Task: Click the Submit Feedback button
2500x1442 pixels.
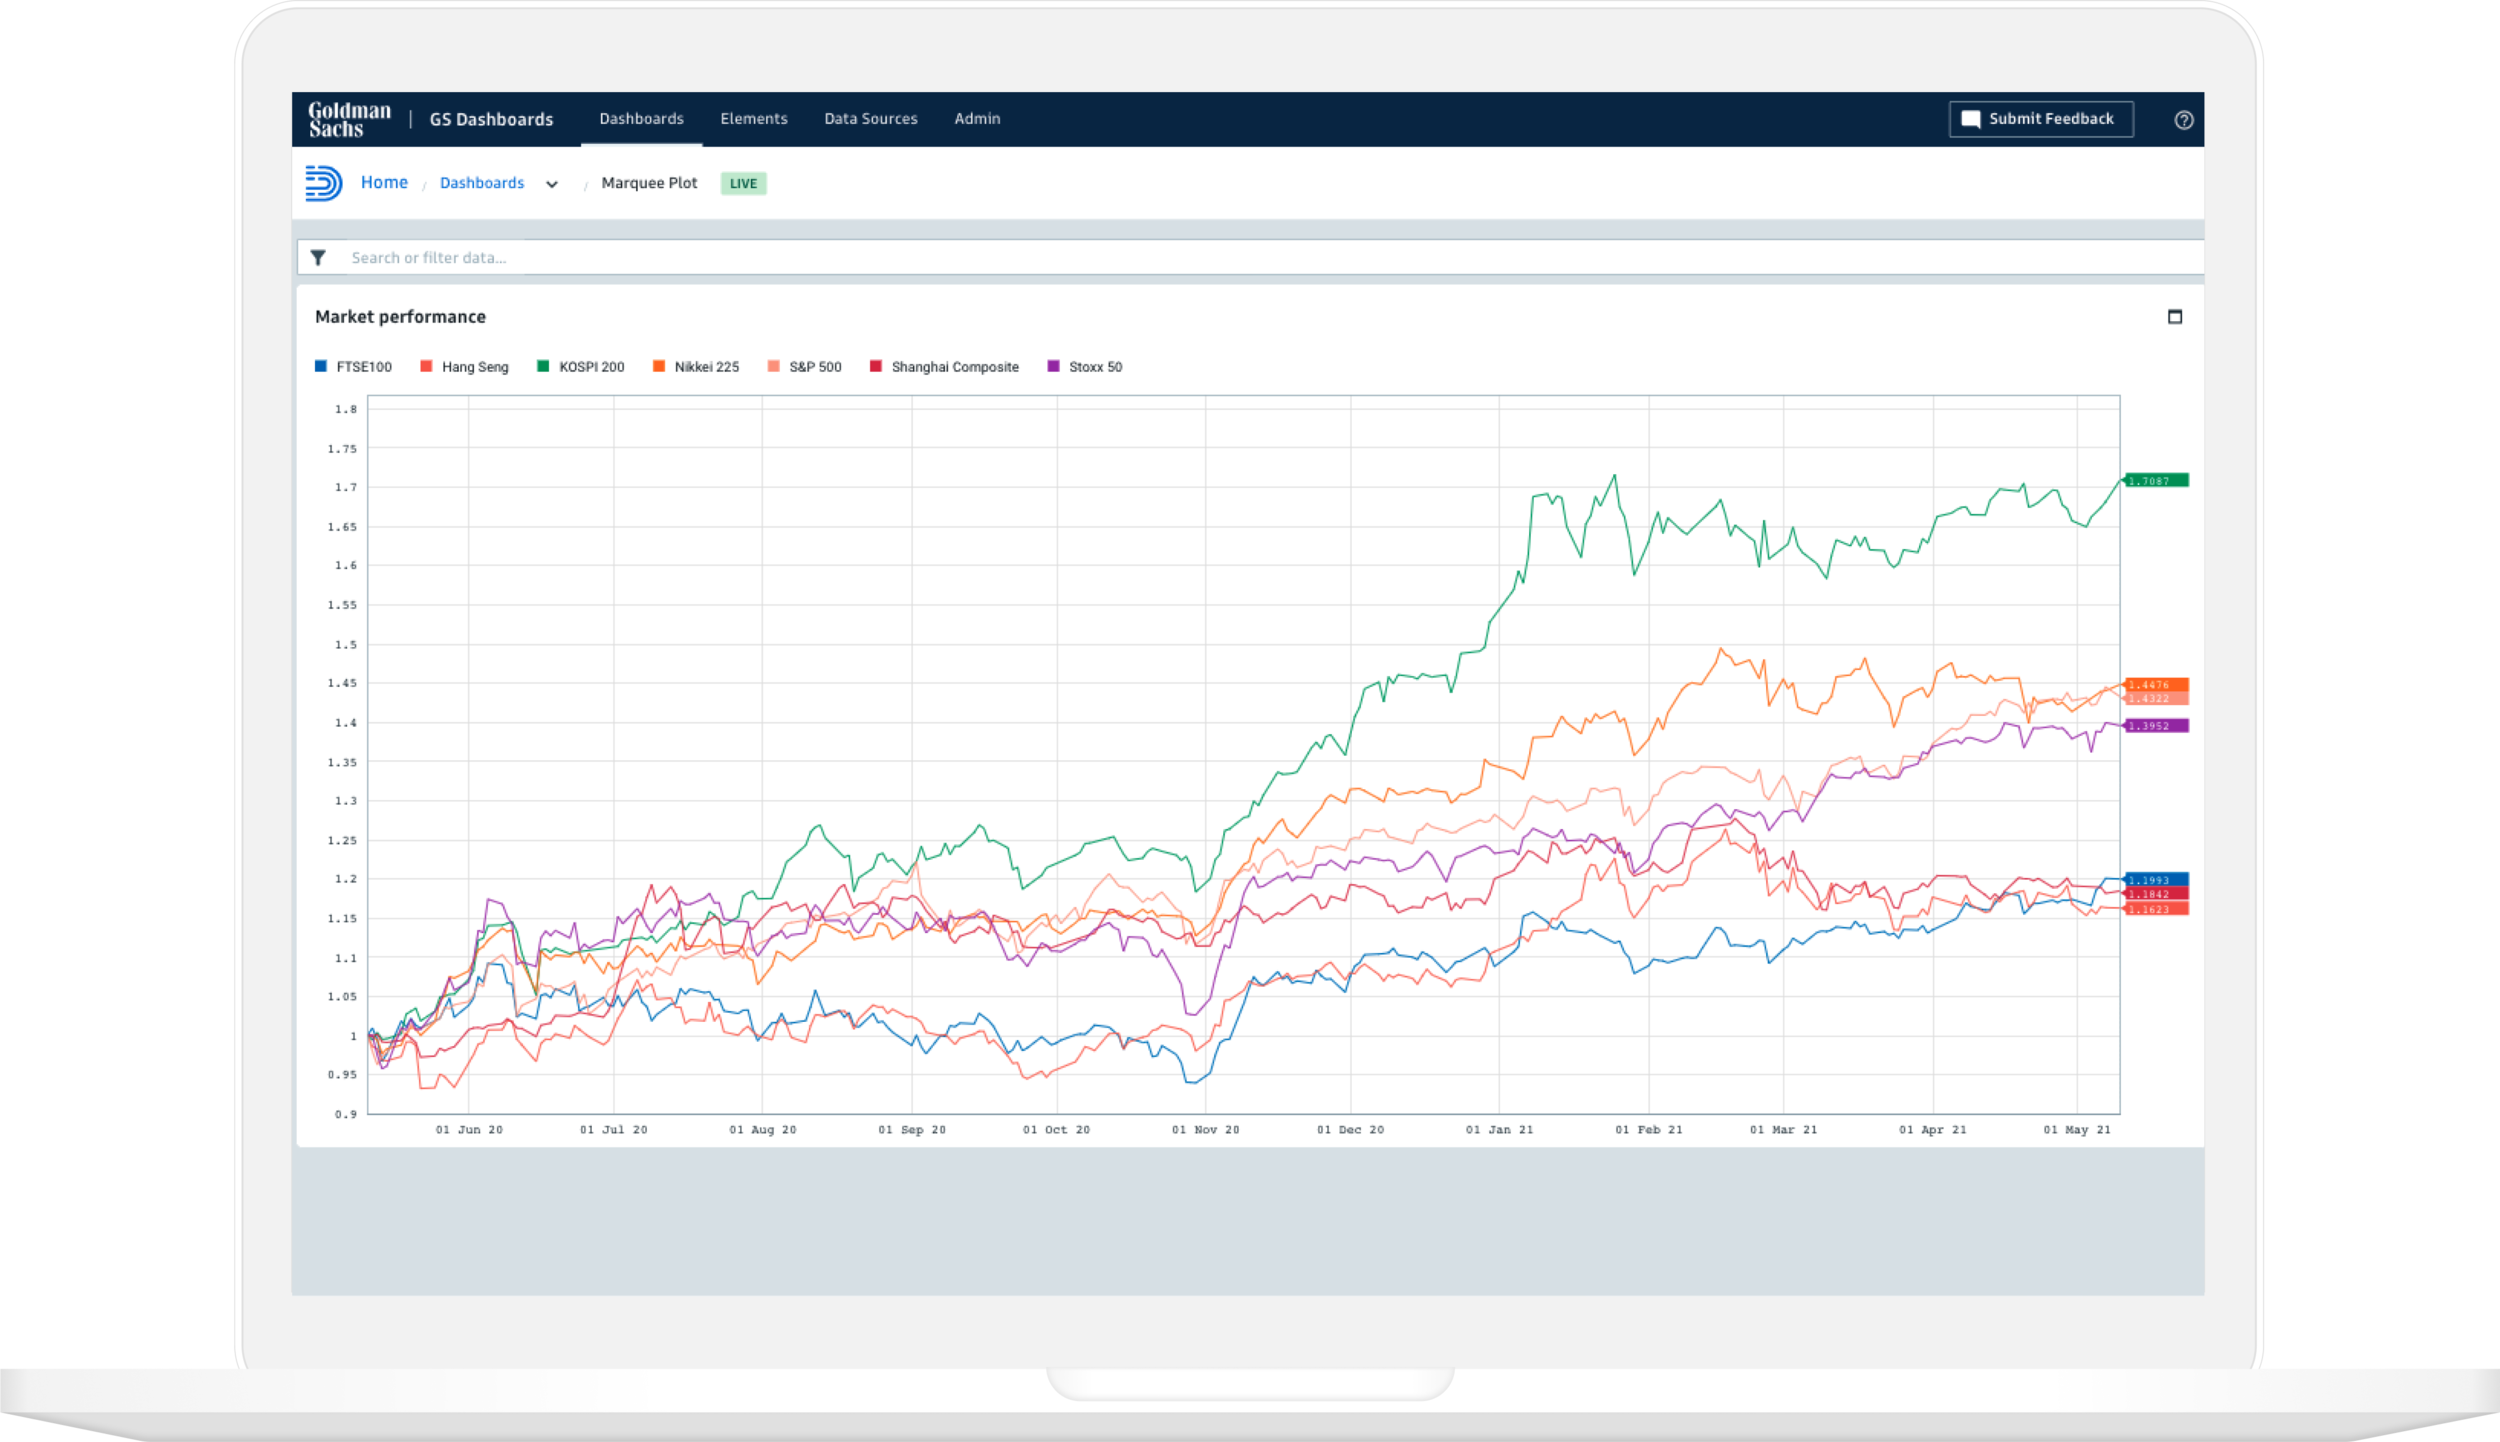Action: click(x=2041, y=118)
